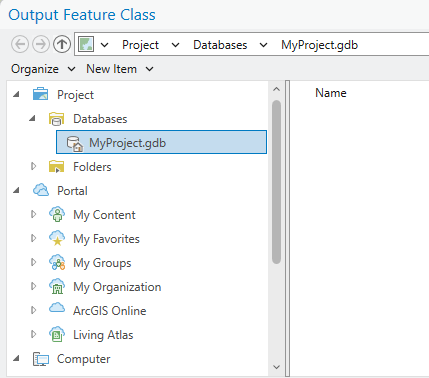Click the MyProject.gdb geodatabase icon
429x378 pixels.
coord(75,143)
